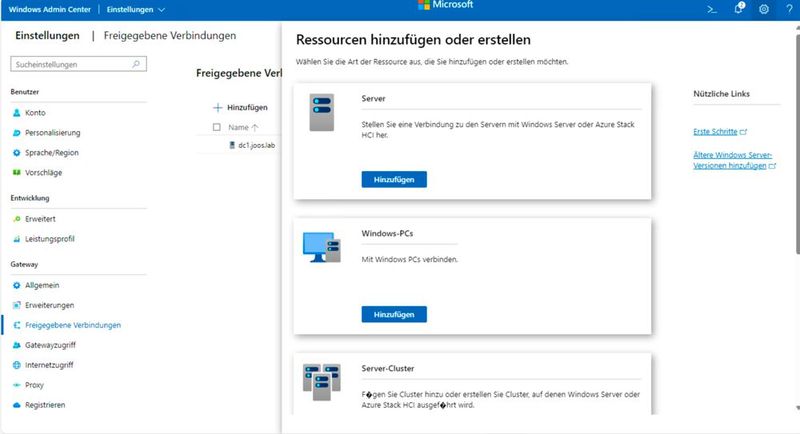Click the Gatewayzugriff icon
Image resolution: width=800 pixels, height=434 pixels.
pyautogui.click(x=16, y=345)
